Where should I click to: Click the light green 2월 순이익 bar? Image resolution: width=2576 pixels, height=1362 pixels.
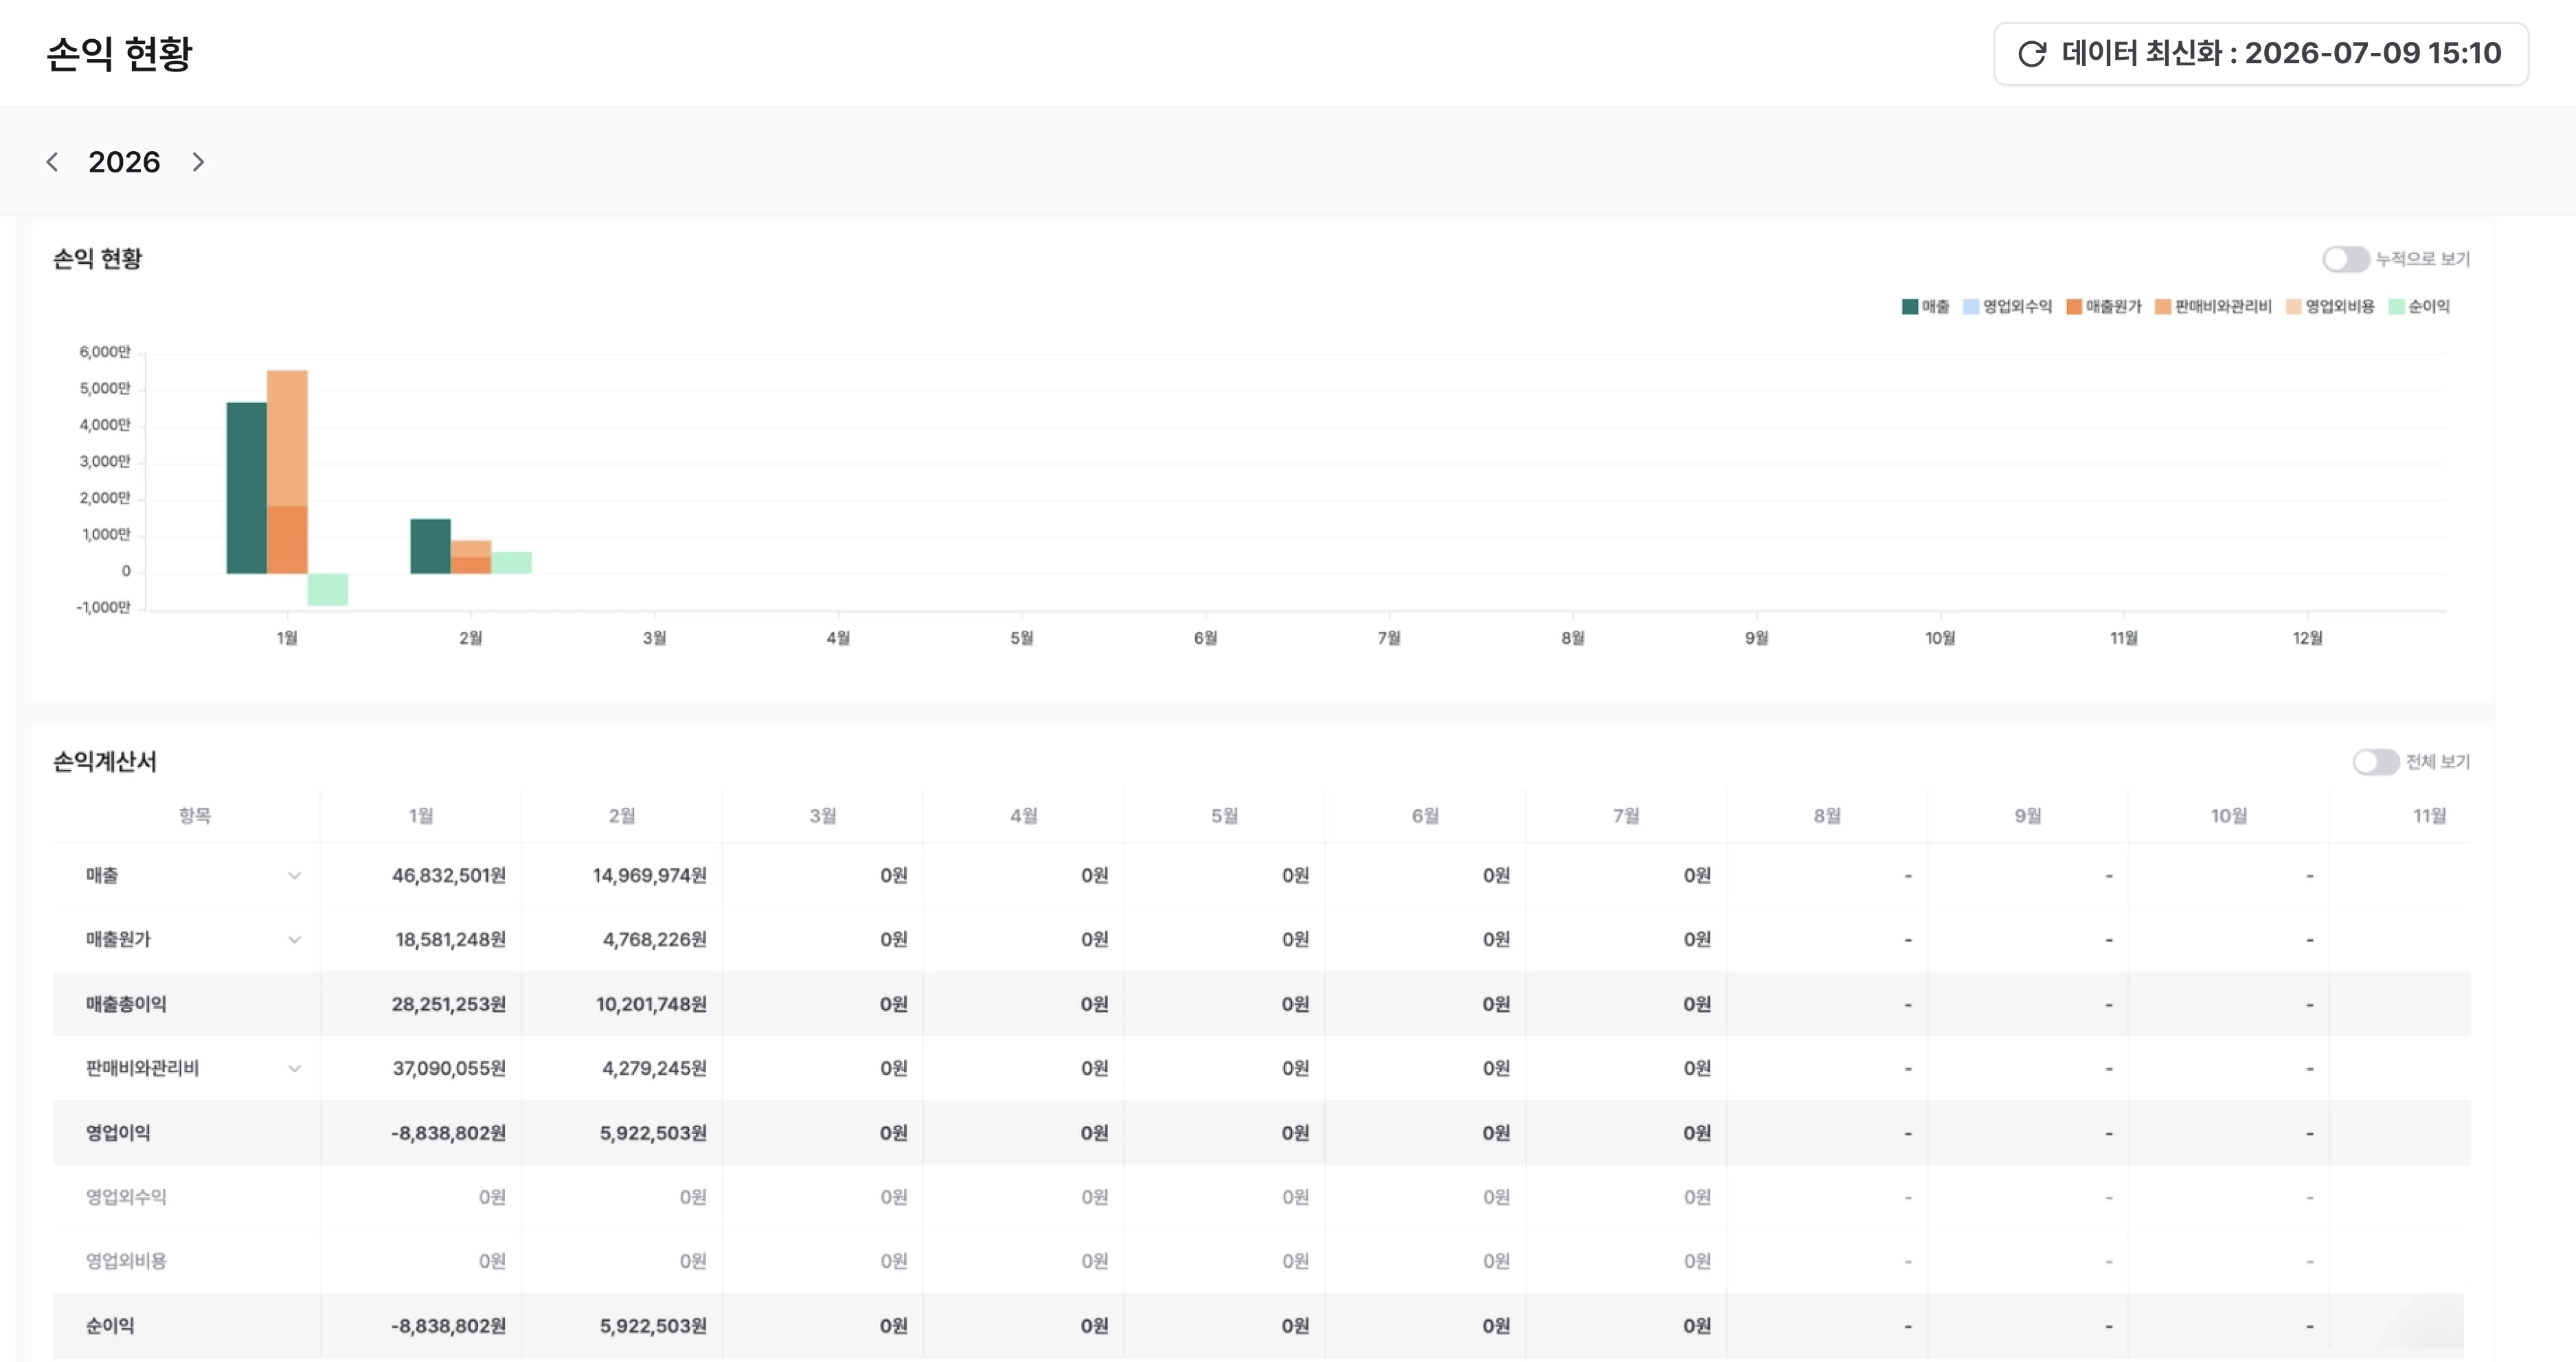tap(511, 563)
